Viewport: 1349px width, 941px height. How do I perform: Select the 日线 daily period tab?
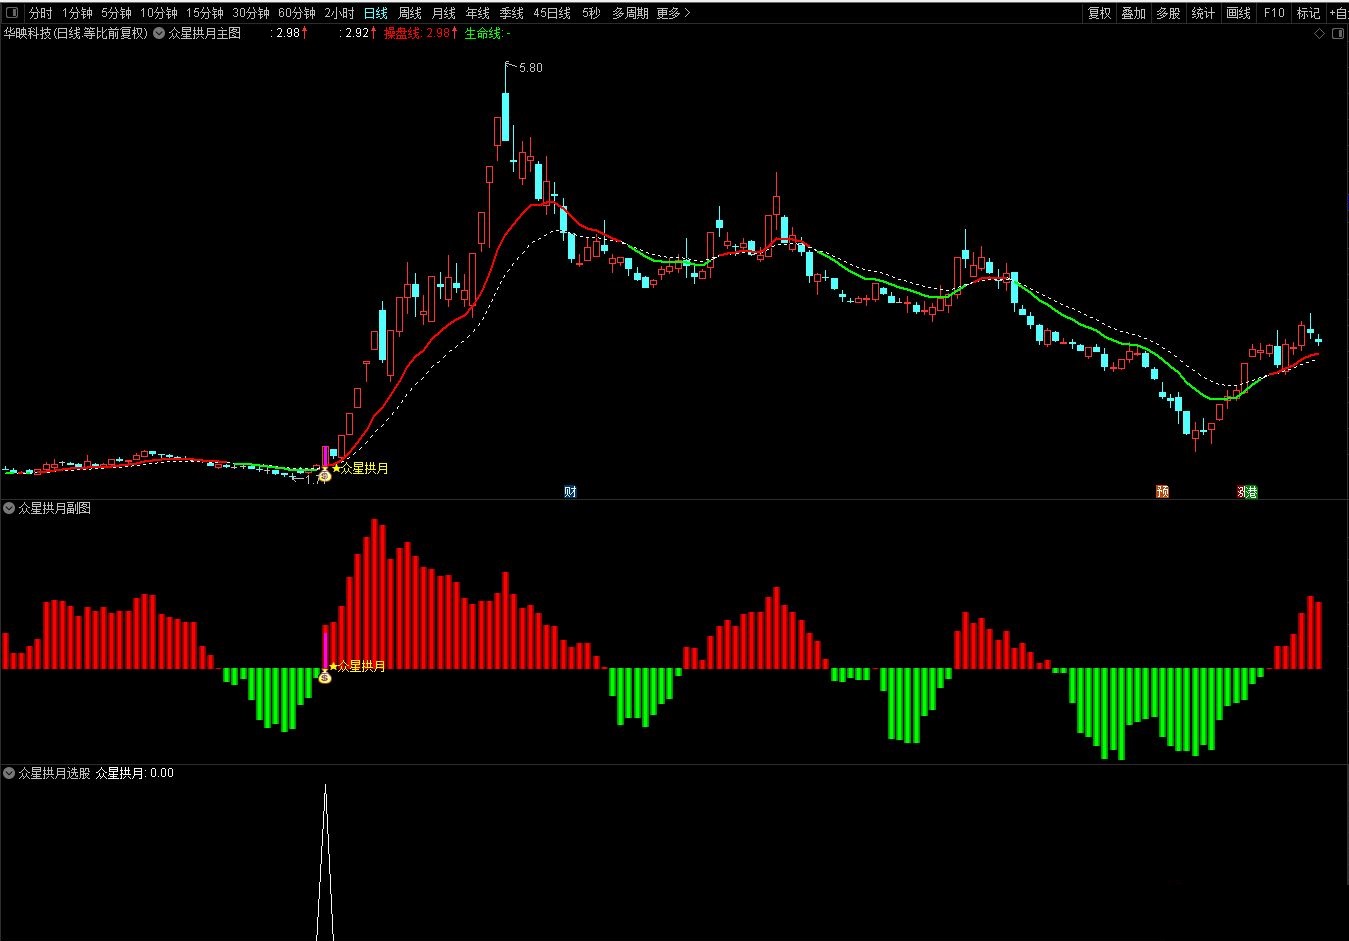tap(375, 13)
